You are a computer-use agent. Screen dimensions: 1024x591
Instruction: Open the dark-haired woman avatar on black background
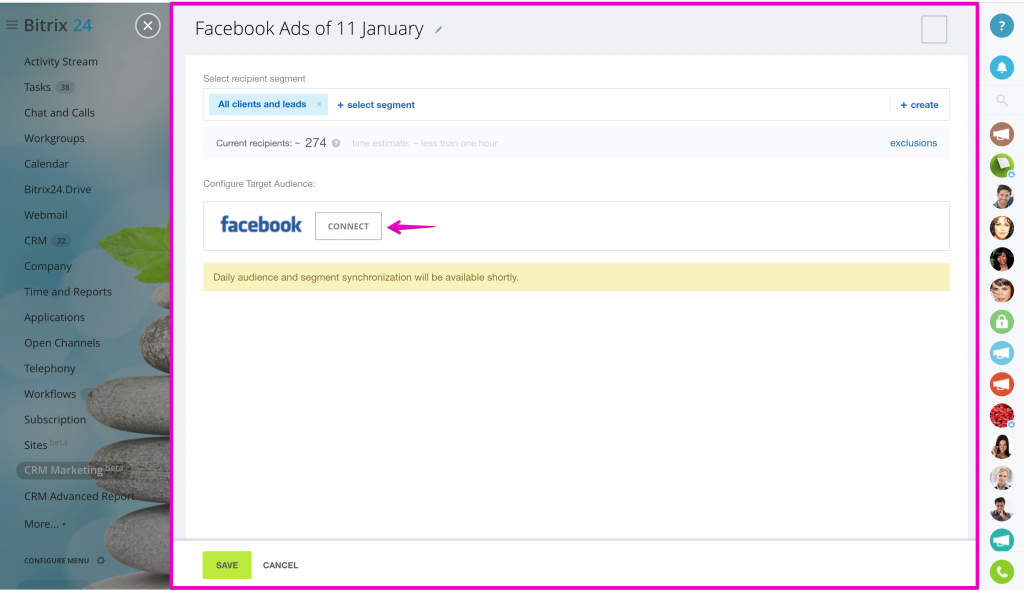(x=1001, y=259)
